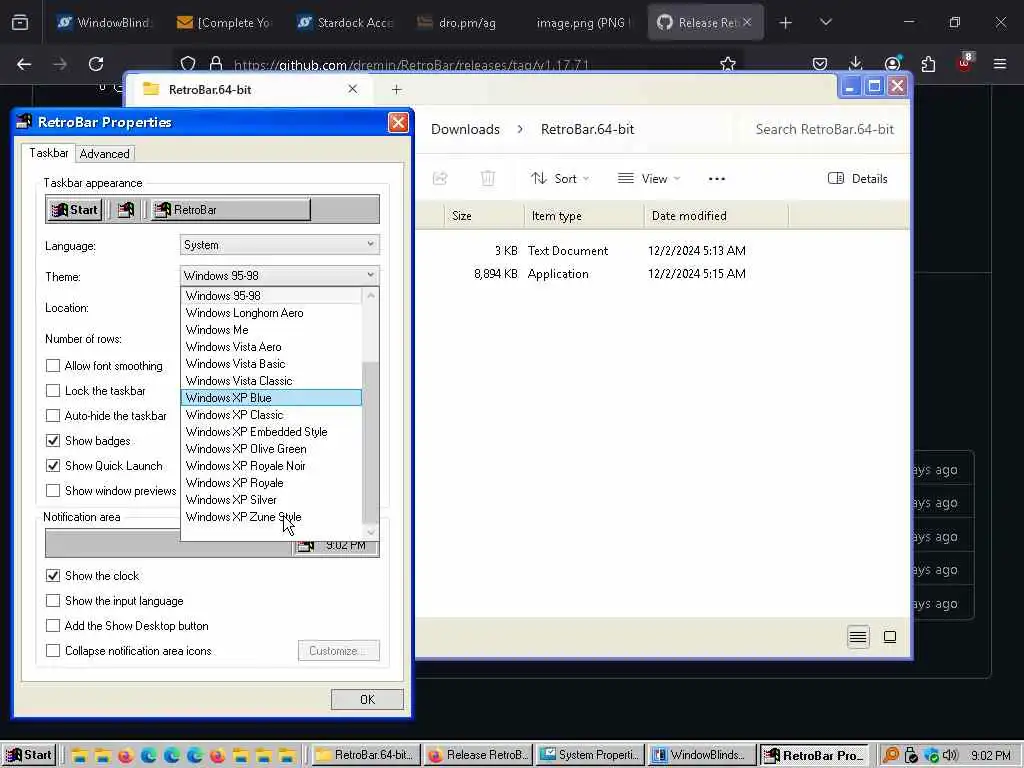This screenshot has width=1024, height=768.
Task: Click the theme list scrollbar down arrow
Action: click(370, 532)
